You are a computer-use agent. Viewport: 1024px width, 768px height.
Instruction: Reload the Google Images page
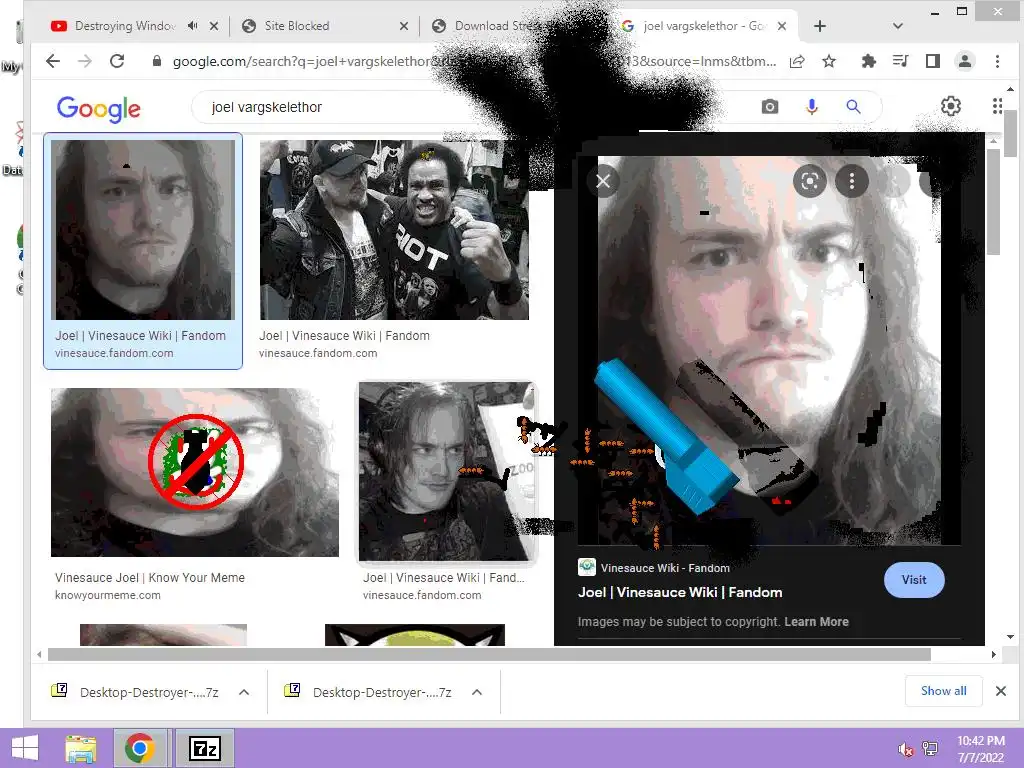117,61
